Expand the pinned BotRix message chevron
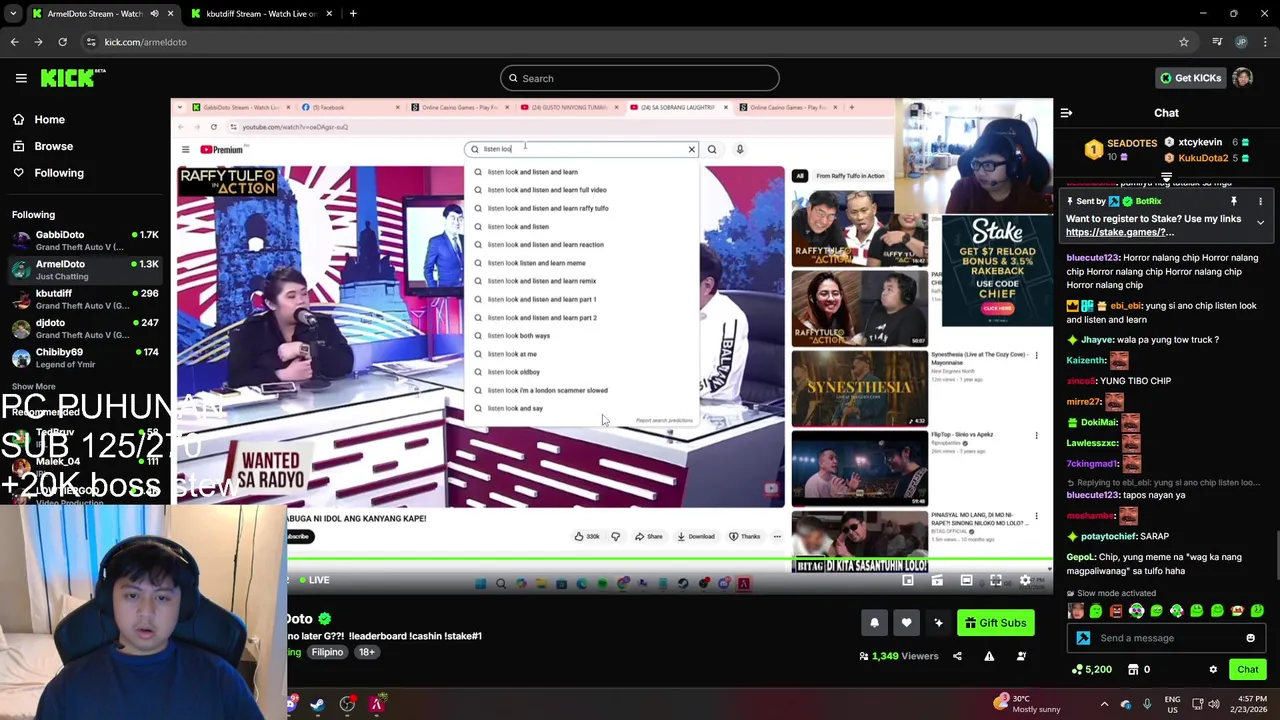The width and height of the screenshot is (1280, 720). [1260, 222]
